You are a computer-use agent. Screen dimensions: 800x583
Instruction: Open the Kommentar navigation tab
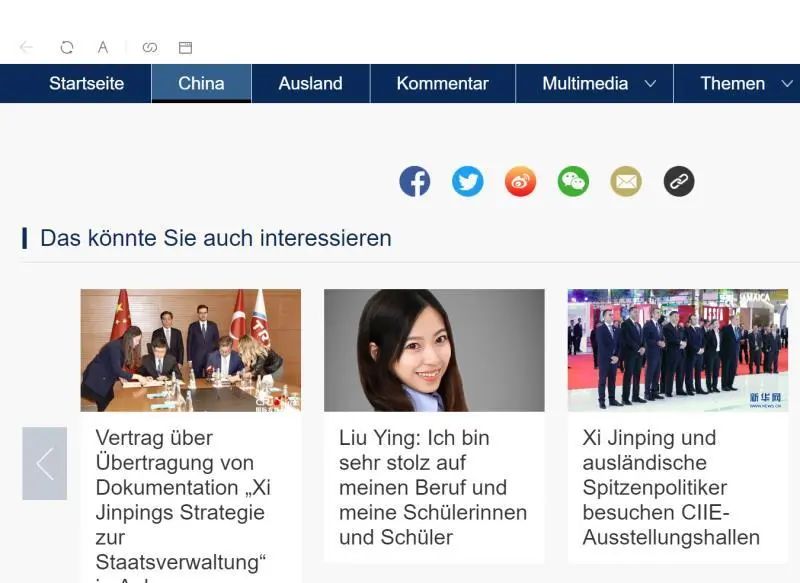[x=443, y=83]
